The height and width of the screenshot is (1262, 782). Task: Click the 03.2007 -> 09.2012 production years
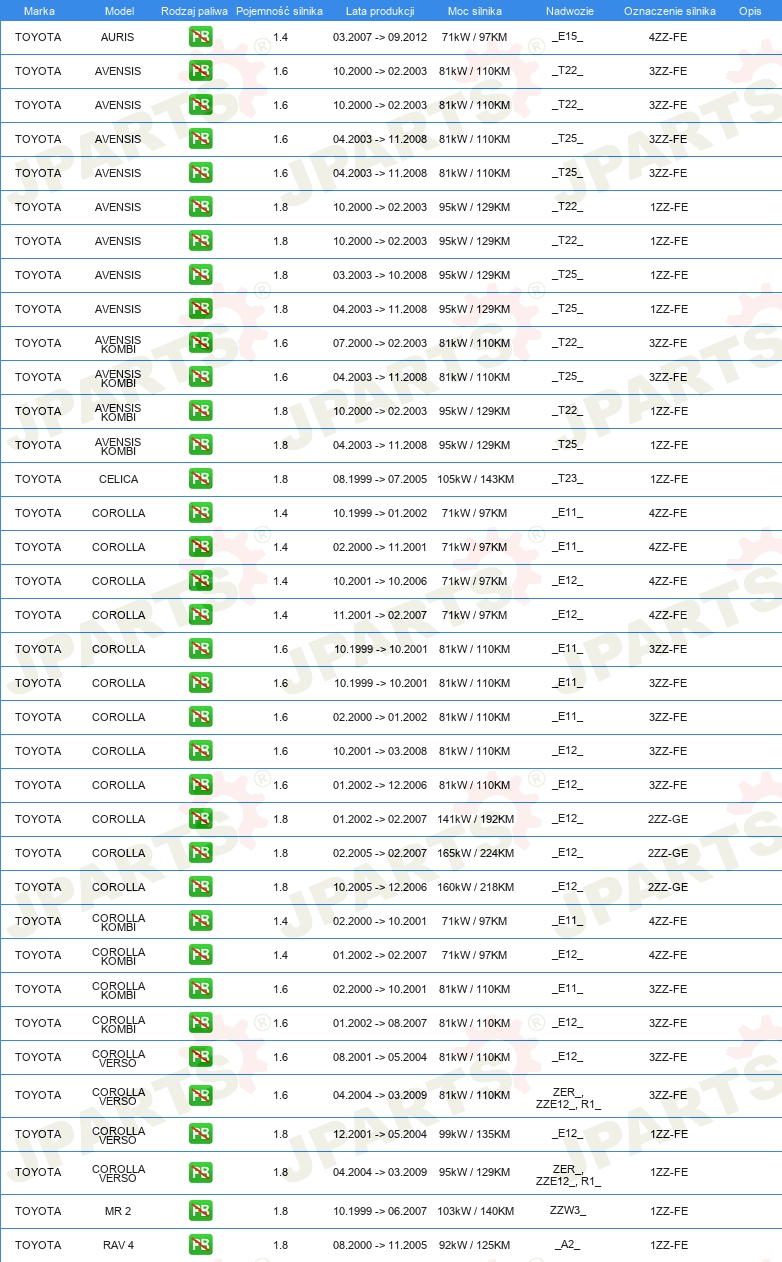click(x=380, y=37)
